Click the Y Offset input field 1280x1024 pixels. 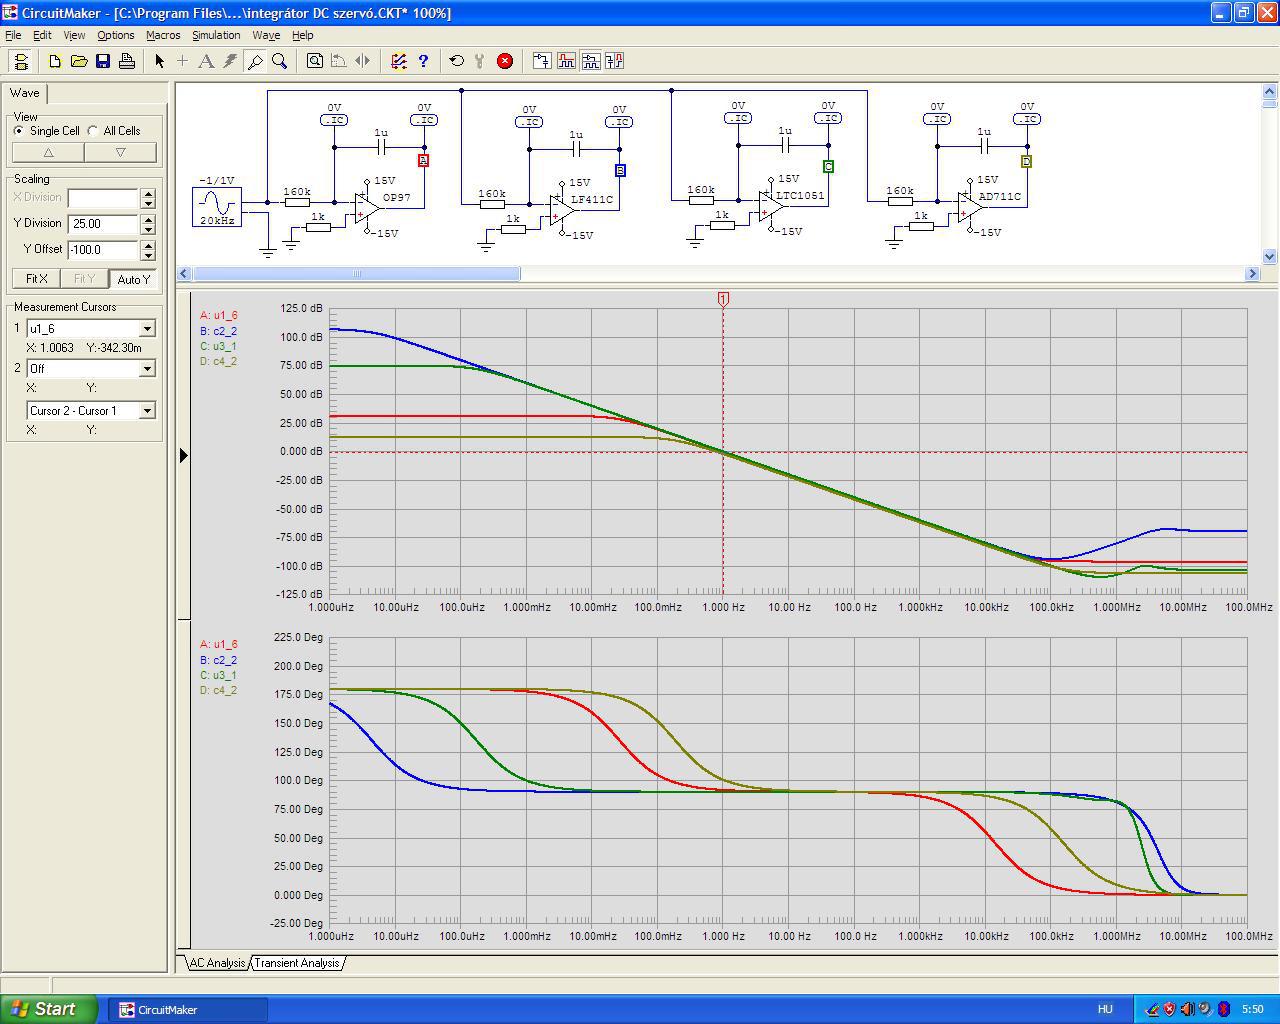[x=104, y=250]
